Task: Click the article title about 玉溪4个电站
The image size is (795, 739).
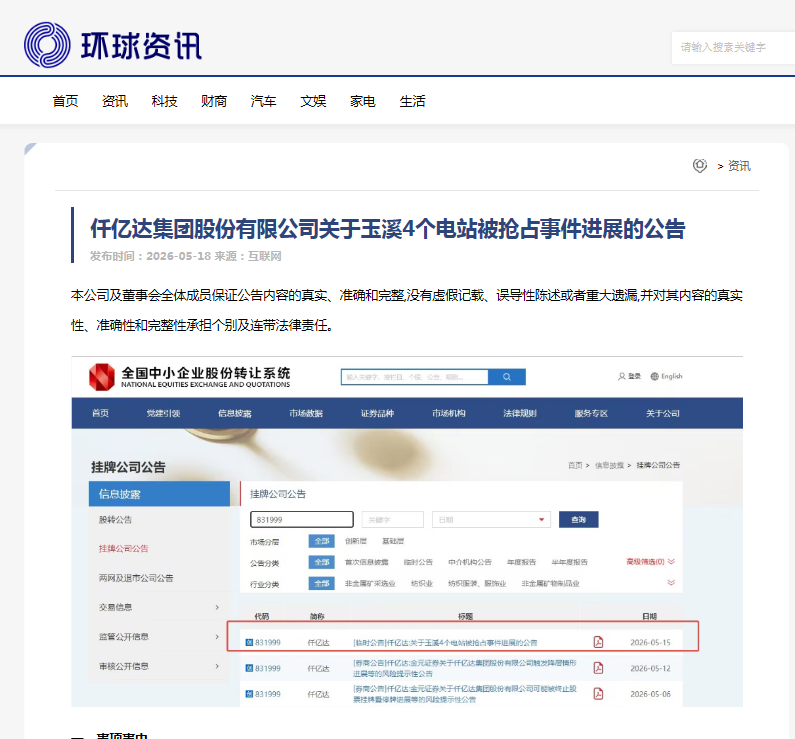Action: (388, 229)
